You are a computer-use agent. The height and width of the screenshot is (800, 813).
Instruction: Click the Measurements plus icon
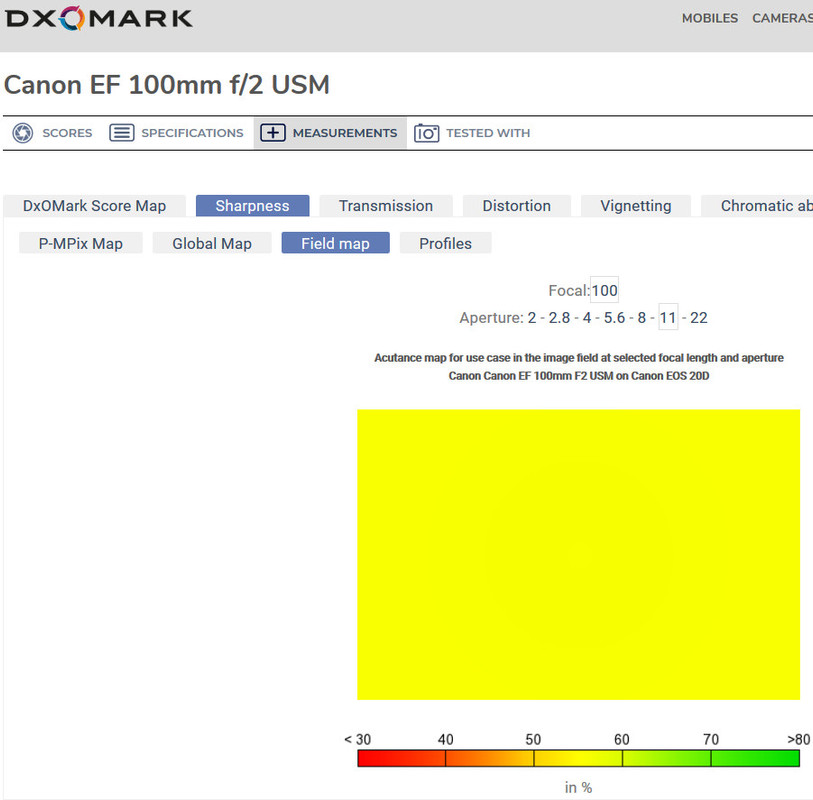273,133
